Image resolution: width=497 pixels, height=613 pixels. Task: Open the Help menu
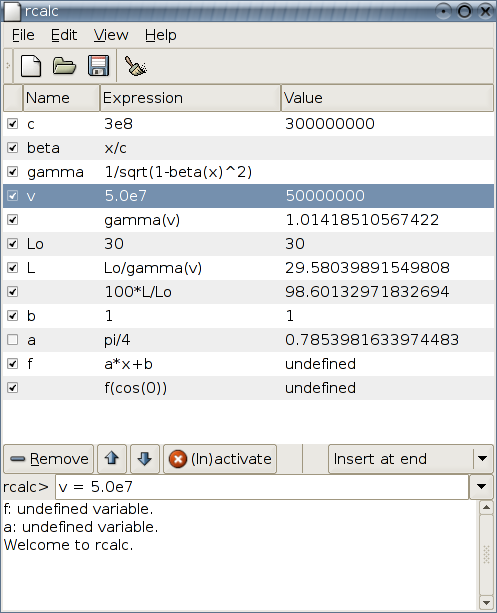click(x=161, y=35)
